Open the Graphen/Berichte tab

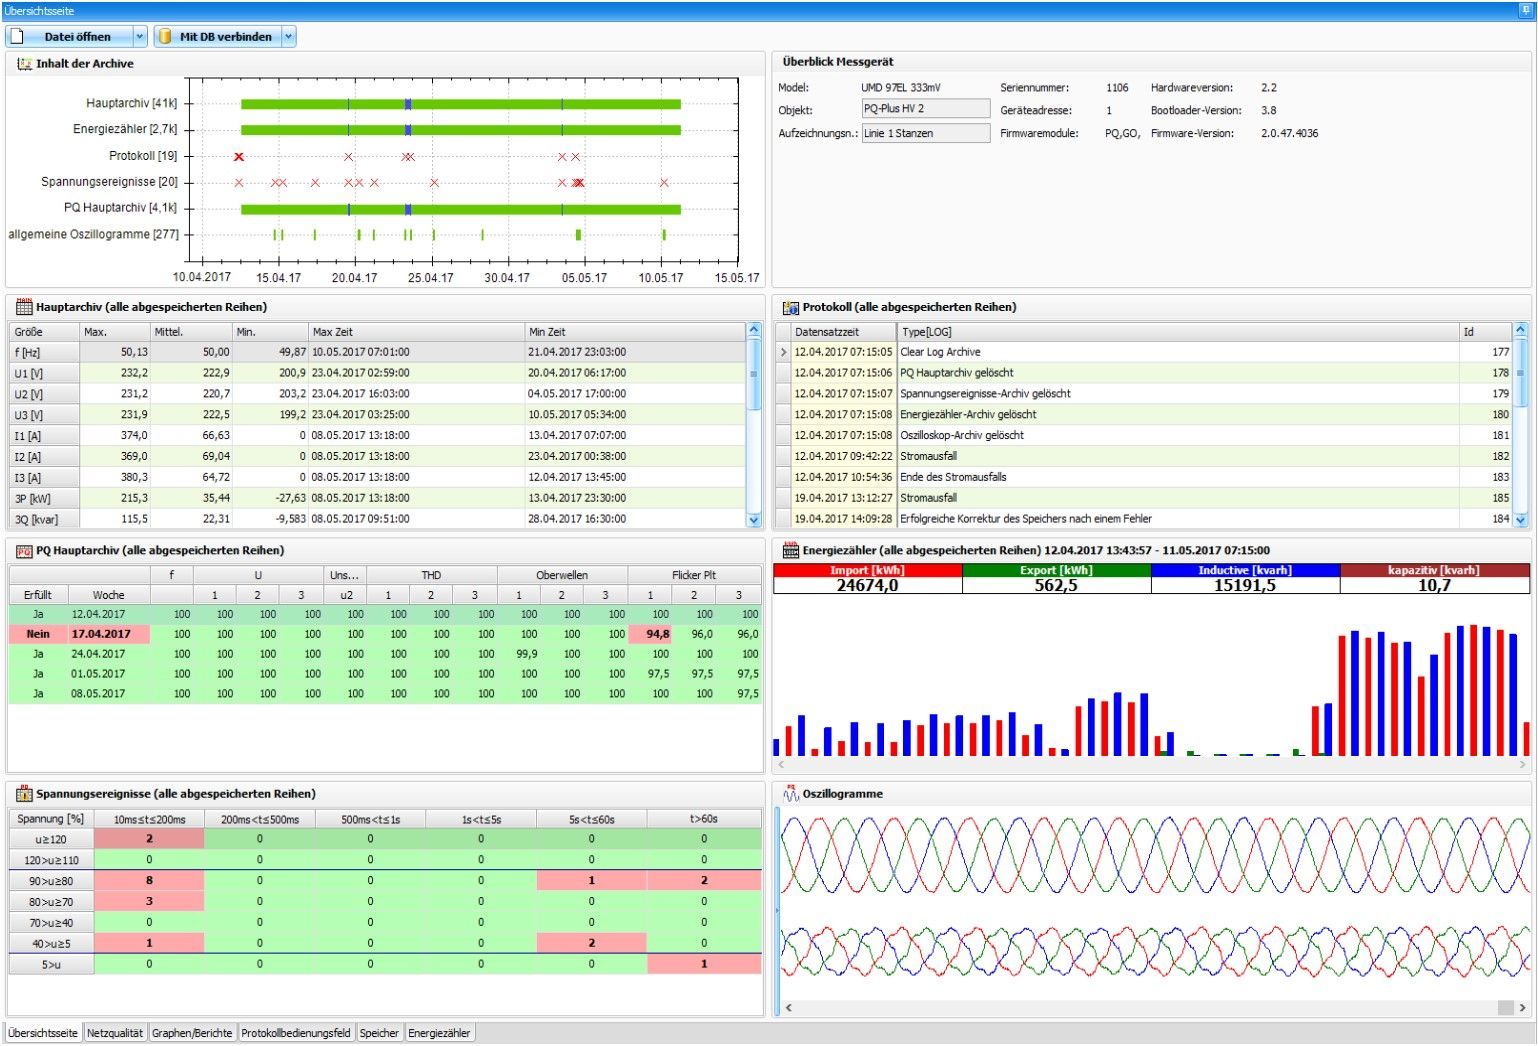click(192, 1033)
